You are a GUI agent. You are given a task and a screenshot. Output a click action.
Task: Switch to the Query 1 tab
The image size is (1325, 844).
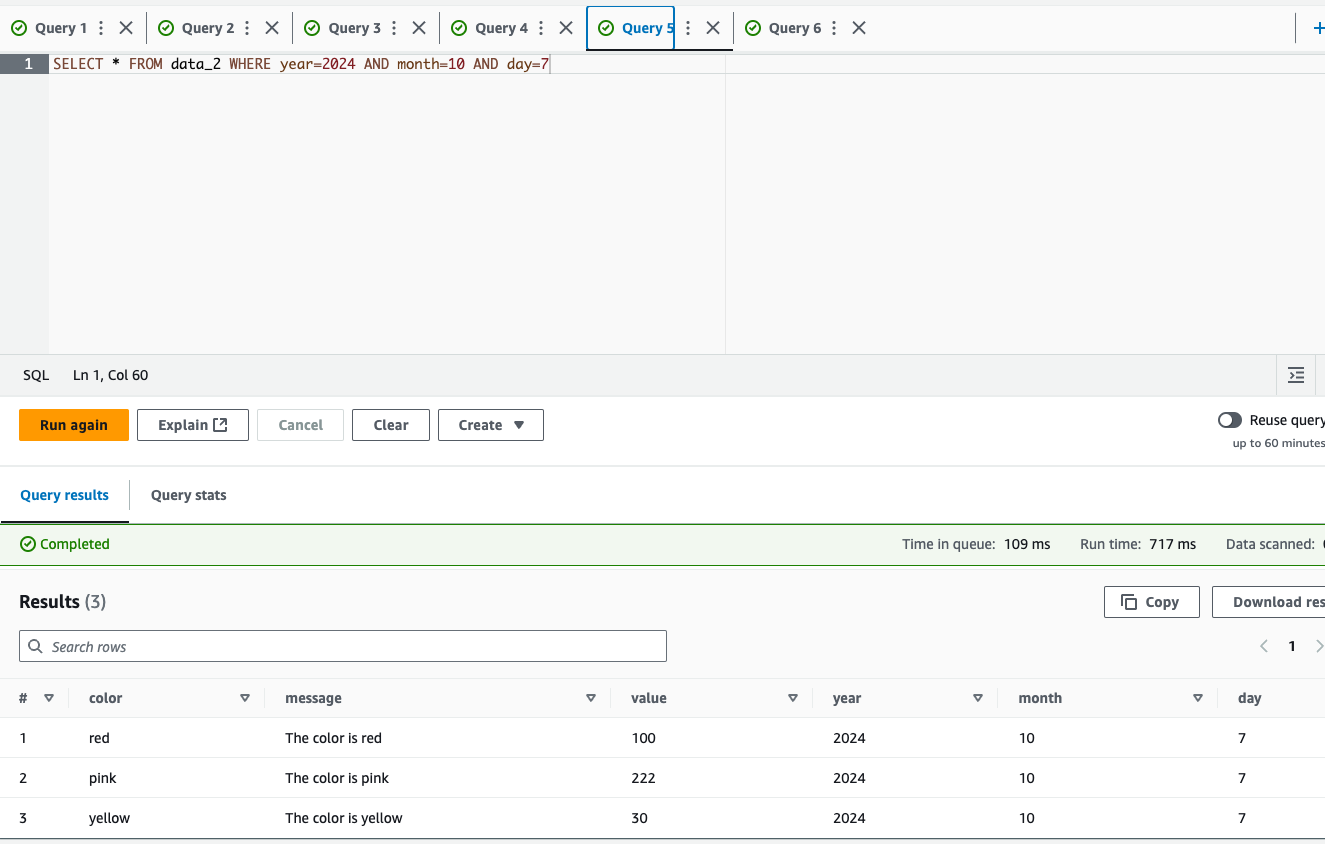tap(51, 28)
